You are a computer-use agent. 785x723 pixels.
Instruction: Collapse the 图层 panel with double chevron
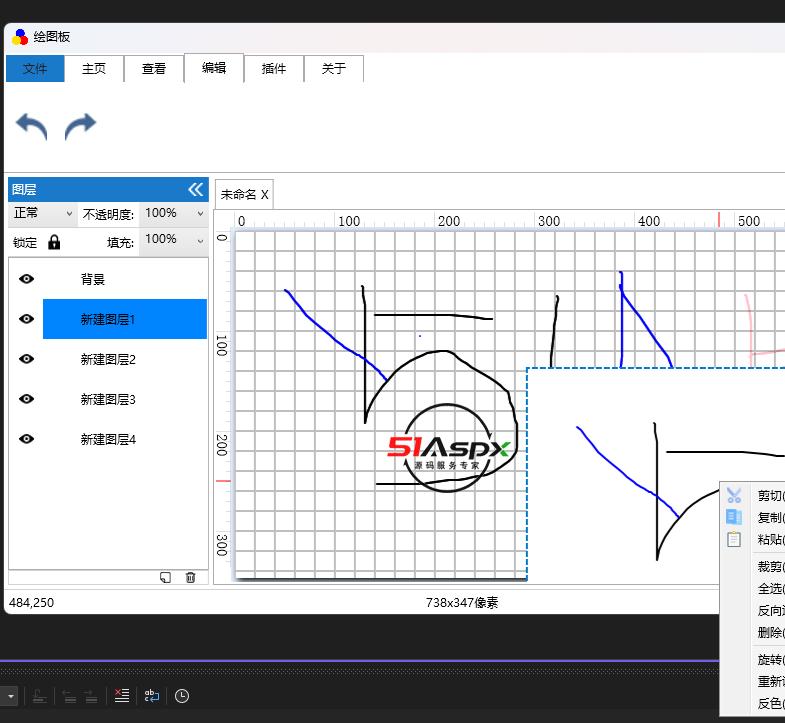[195, 189]
